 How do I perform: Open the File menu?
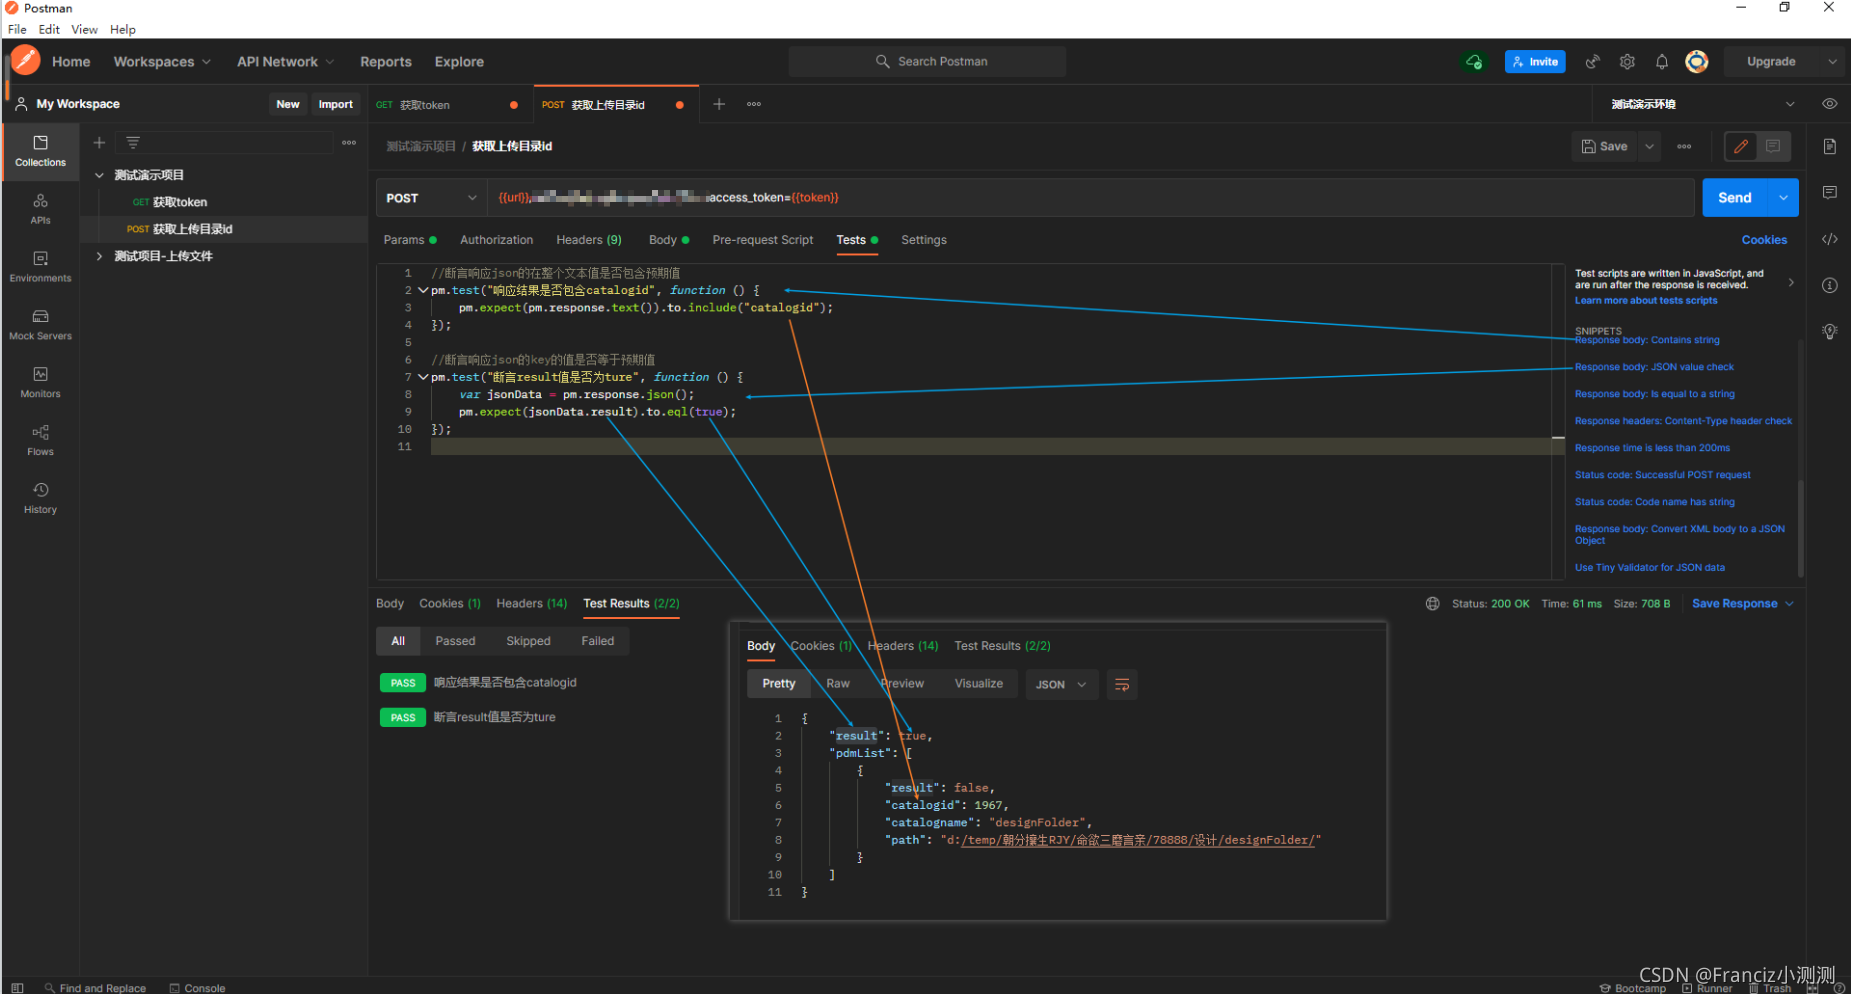pos(17,30)
